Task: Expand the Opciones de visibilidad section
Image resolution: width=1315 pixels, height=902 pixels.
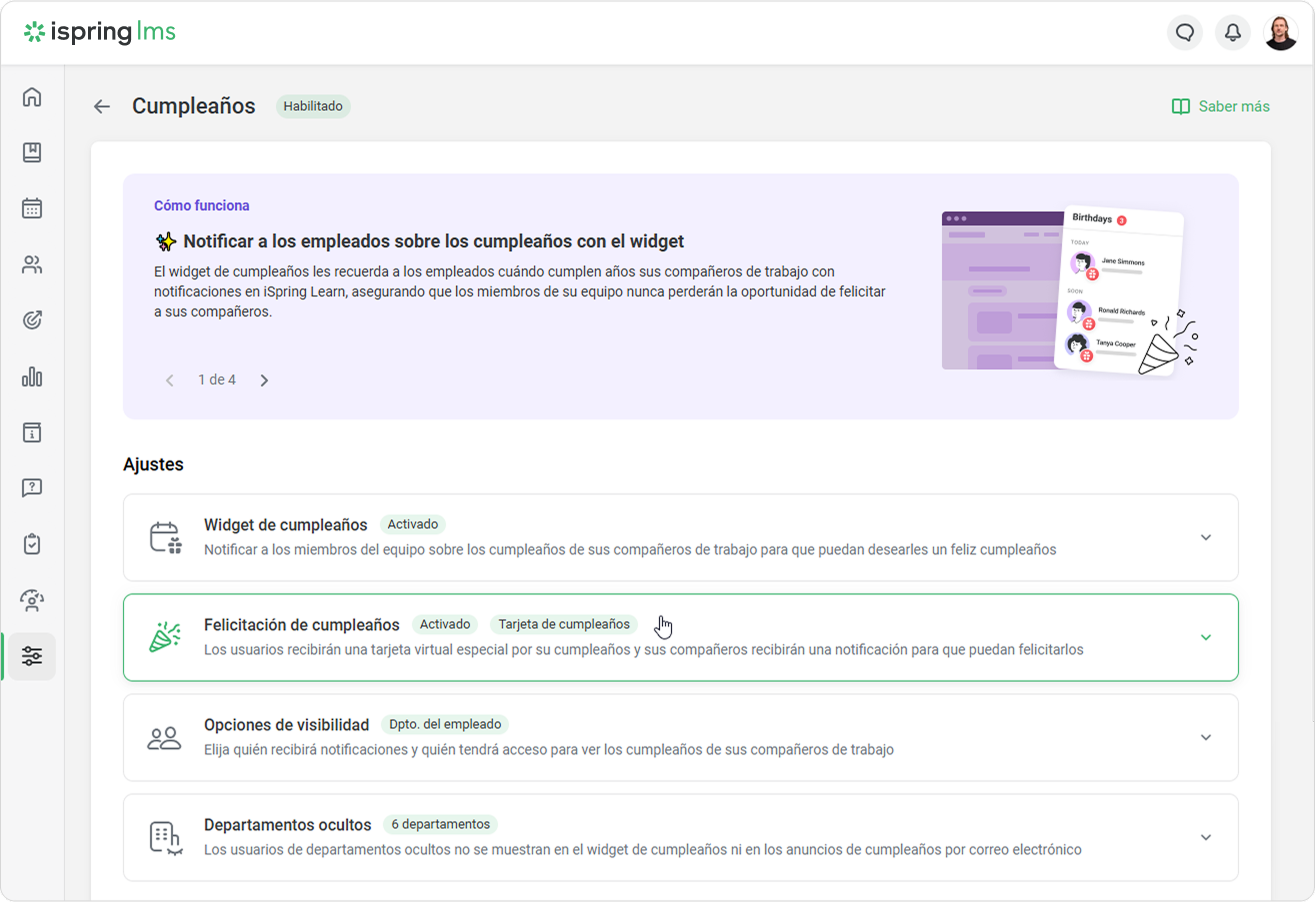Action: 1205,738
